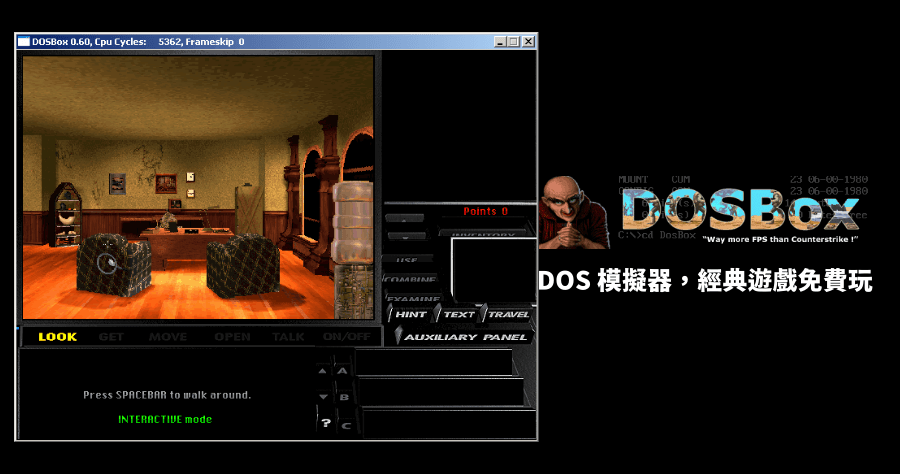Click the COMBINE inventory button

coord(411,279)
